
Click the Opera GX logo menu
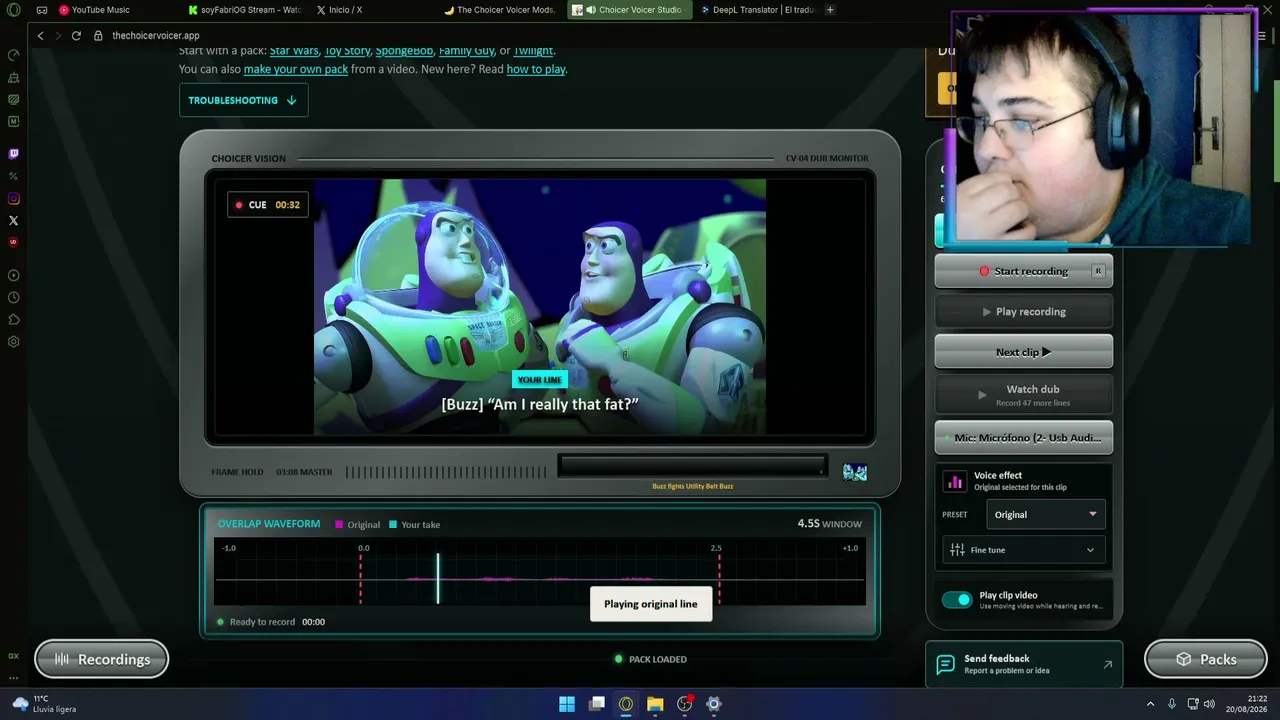pyautogui.click(x=13, y=10)
